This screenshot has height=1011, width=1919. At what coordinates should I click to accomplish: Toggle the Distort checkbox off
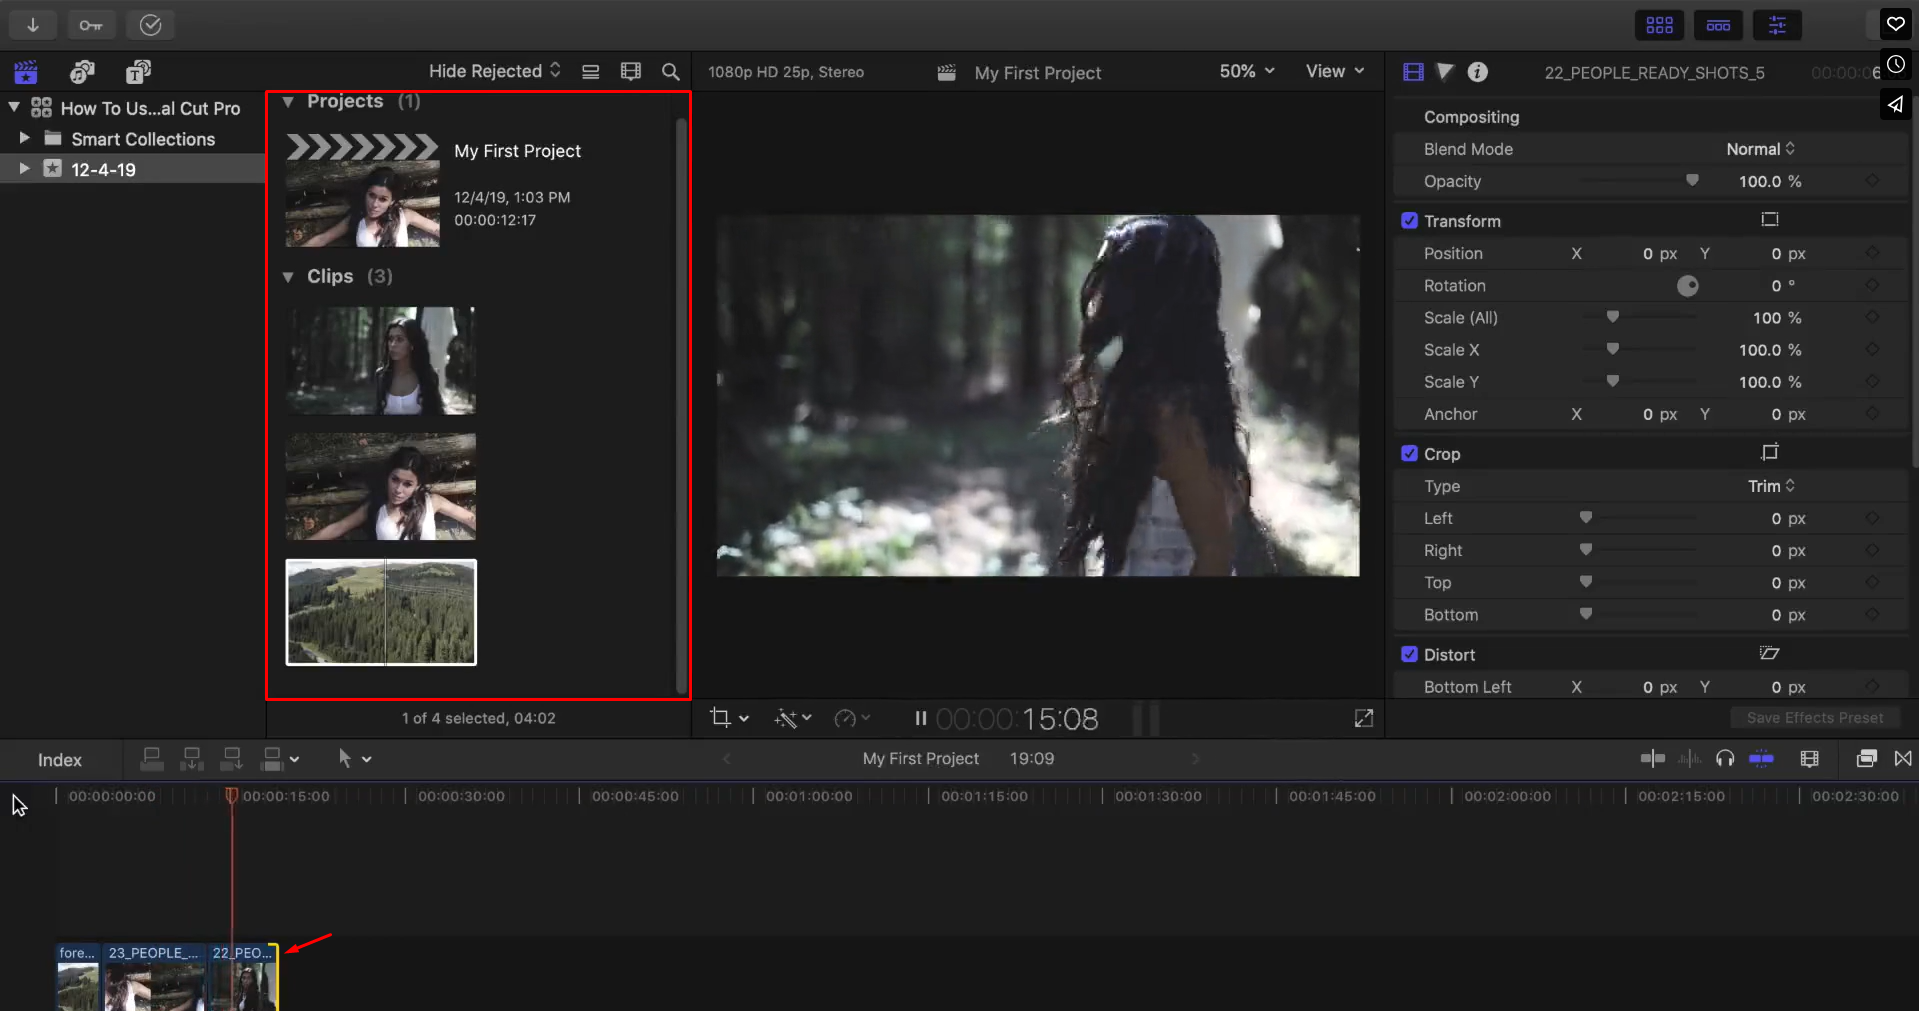1409,654
